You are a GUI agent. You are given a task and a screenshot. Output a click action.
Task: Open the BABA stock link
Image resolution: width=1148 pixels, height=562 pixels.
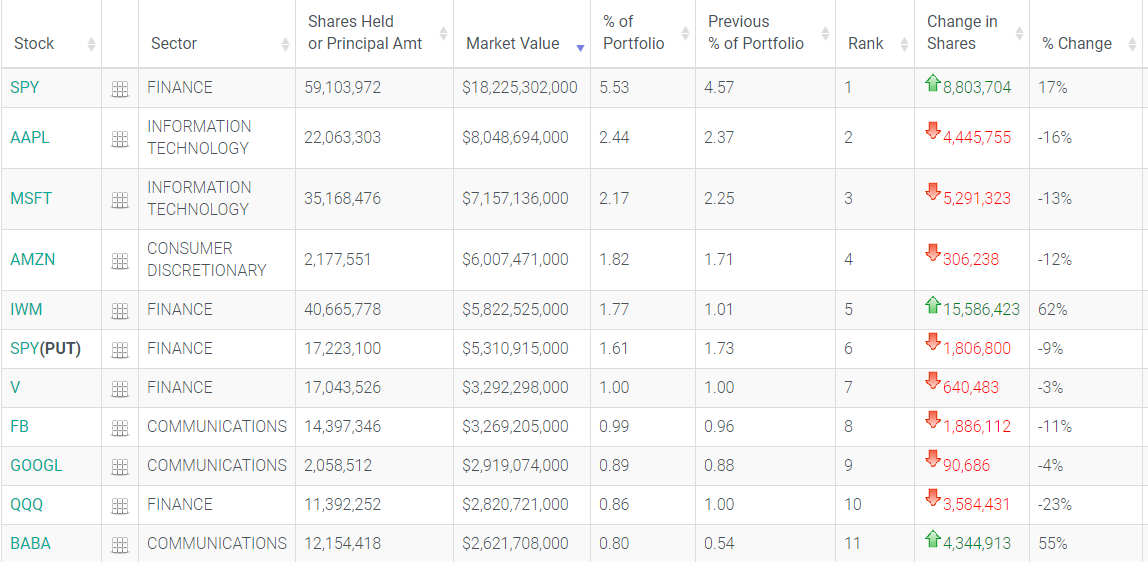click(x=31, y=544)
